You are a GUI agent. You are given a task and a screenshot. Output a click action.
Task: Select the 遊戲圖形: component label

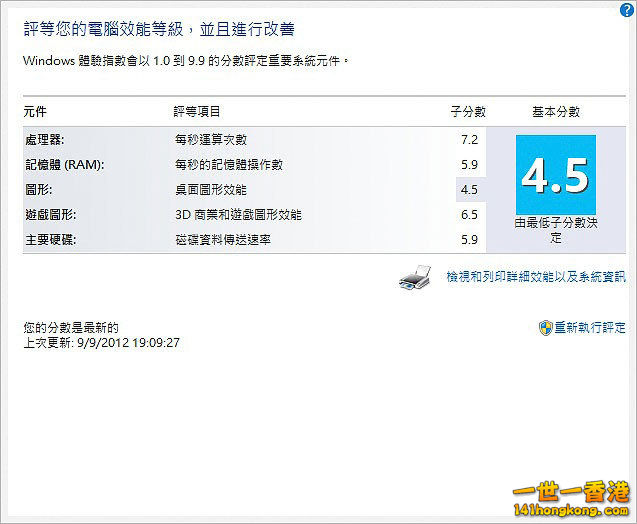click(51, 214)
